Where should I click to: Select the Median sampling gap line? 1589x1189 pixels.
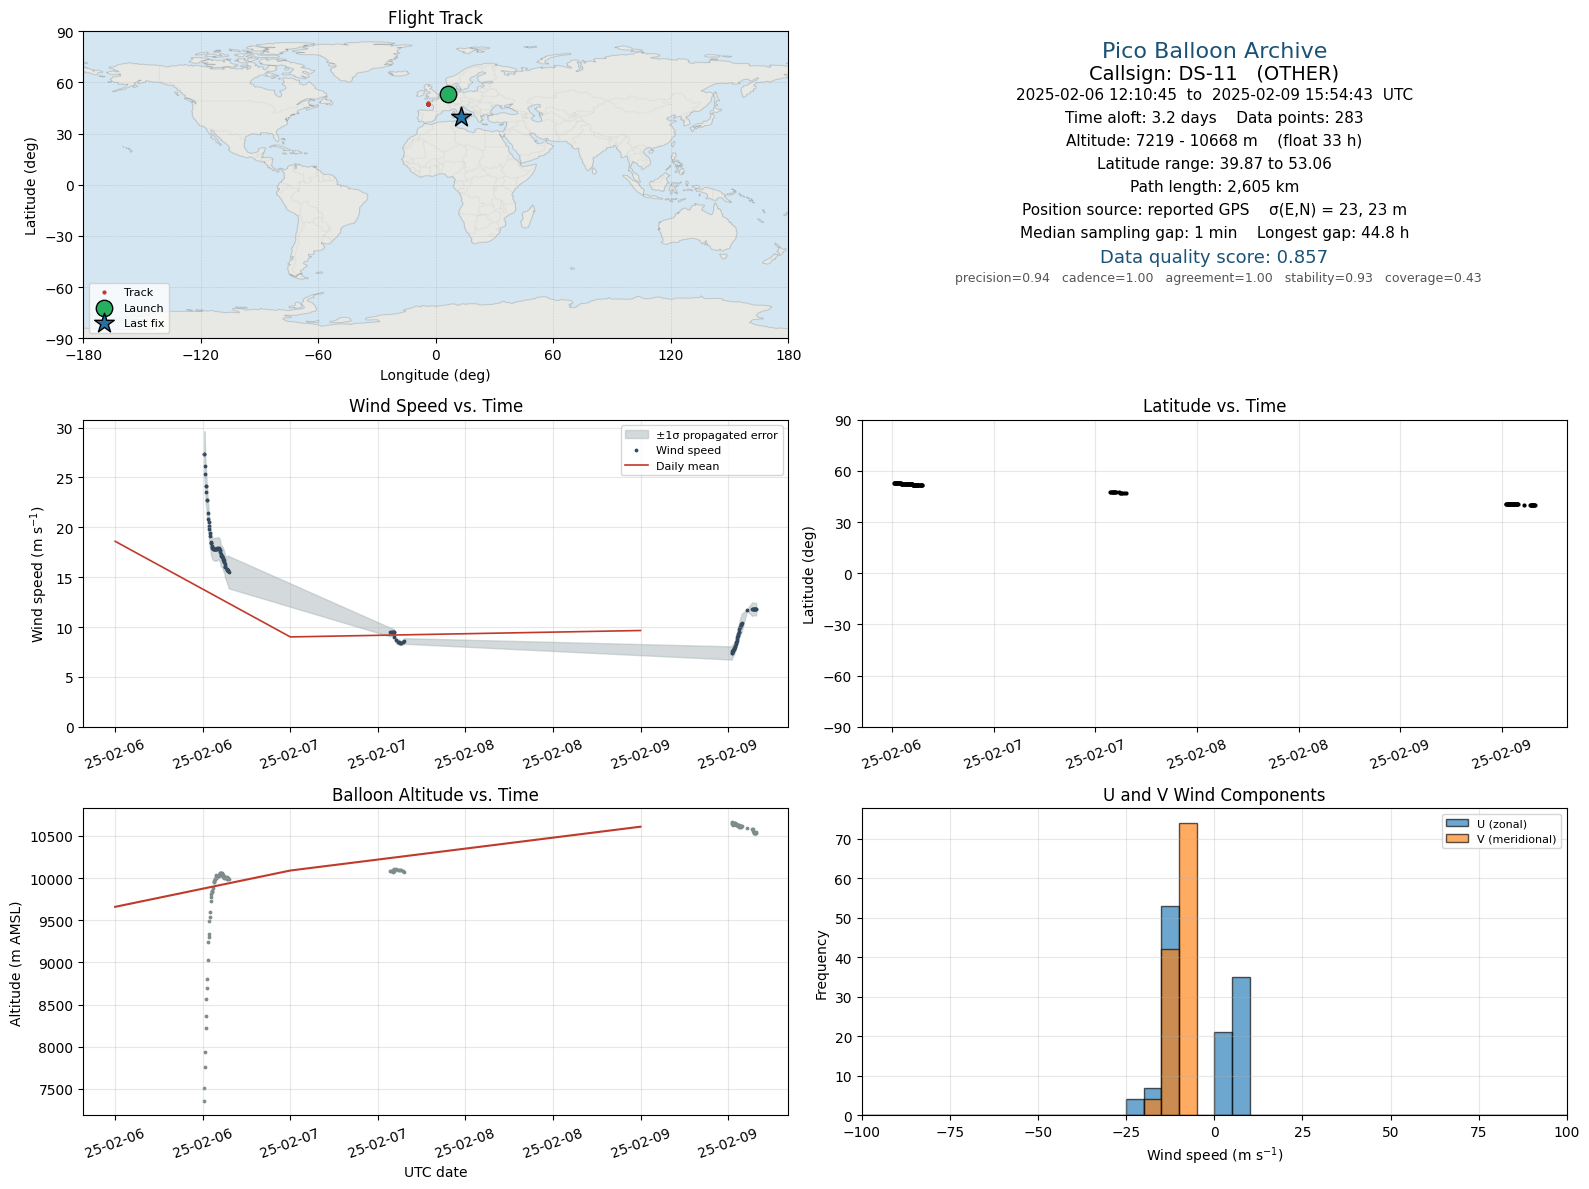(1214, 233)
